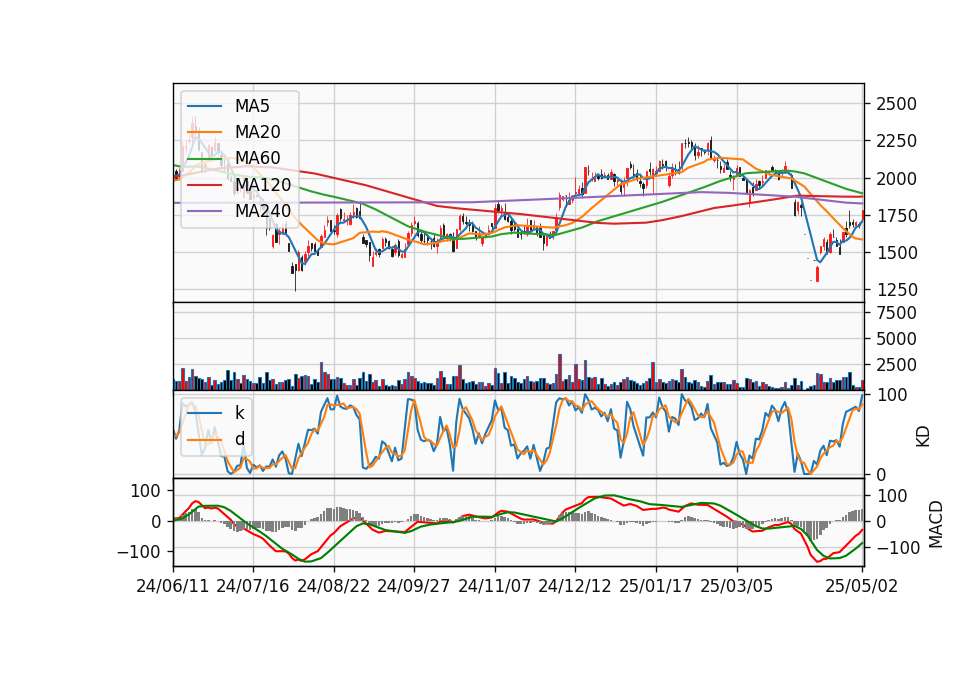
Task: Click the 24/12/12 date label
Action: (575, 586)
